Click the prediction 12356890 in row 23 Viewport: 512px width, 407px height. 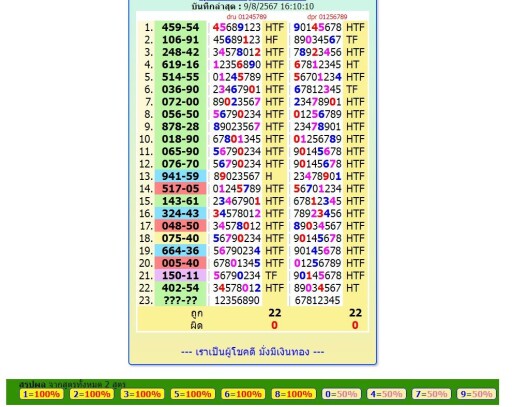[237, 300]
